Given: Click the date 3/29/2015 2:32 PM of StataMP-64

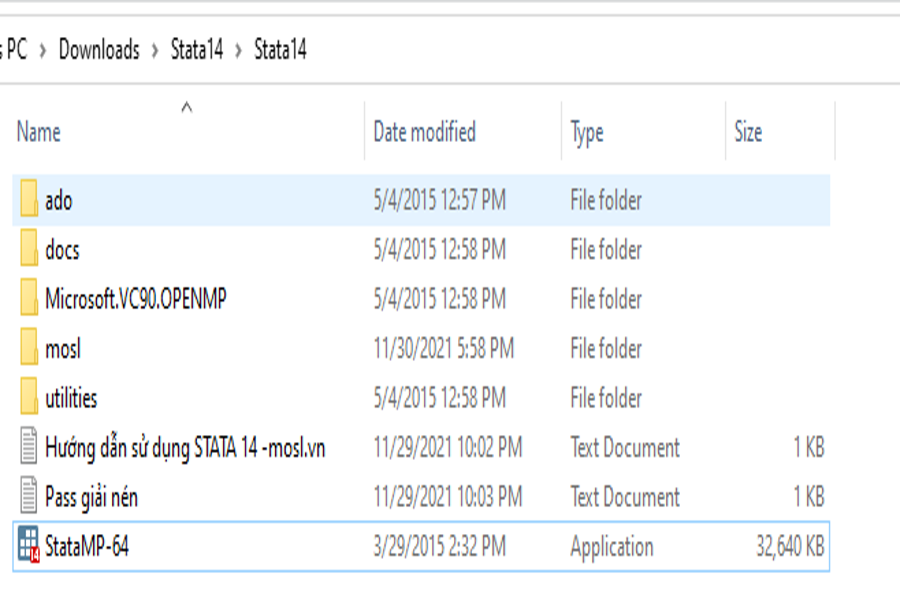Looking at the screenshot, I should 440,546.
